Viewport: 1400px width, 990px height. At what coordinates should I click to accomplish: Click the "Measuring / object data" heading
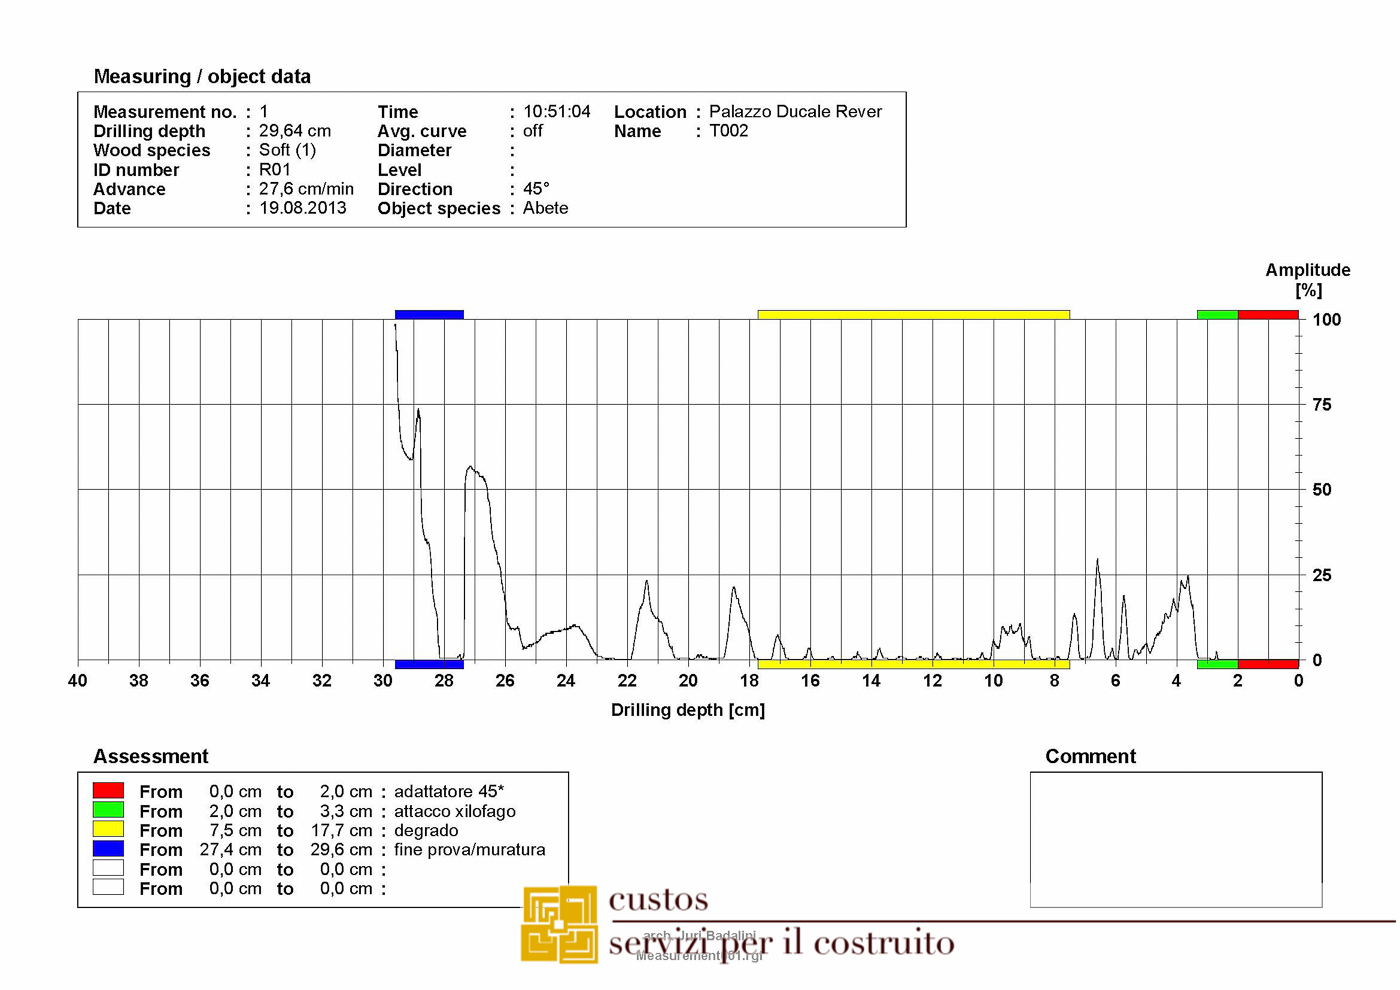(x=202, y=77)
